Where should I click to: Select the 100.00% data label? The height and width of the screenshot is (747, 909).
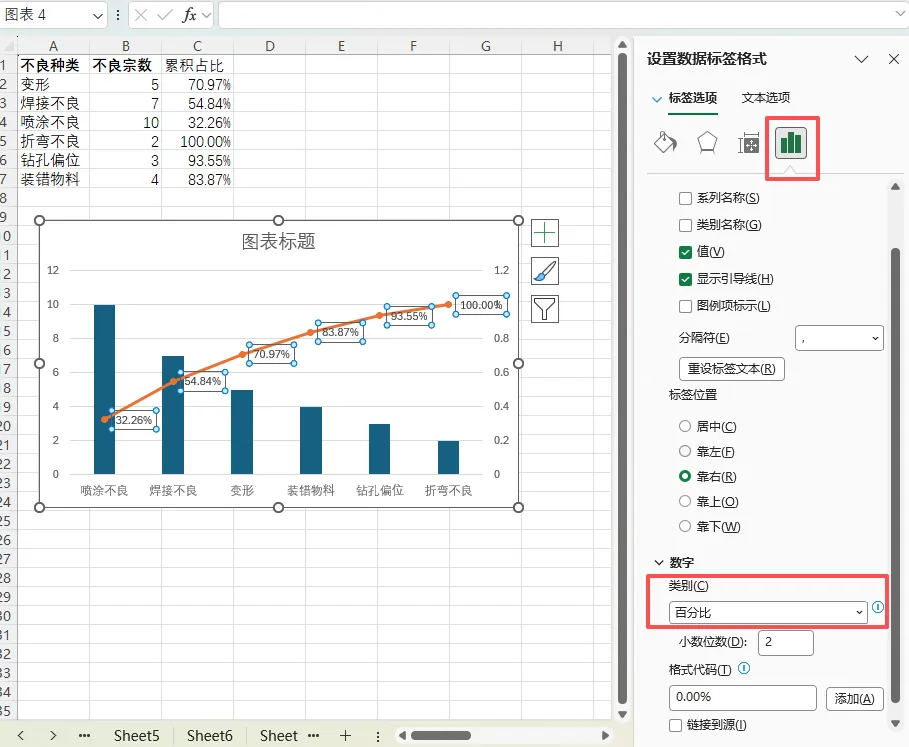pyautogui.click(x=481, y=305)
